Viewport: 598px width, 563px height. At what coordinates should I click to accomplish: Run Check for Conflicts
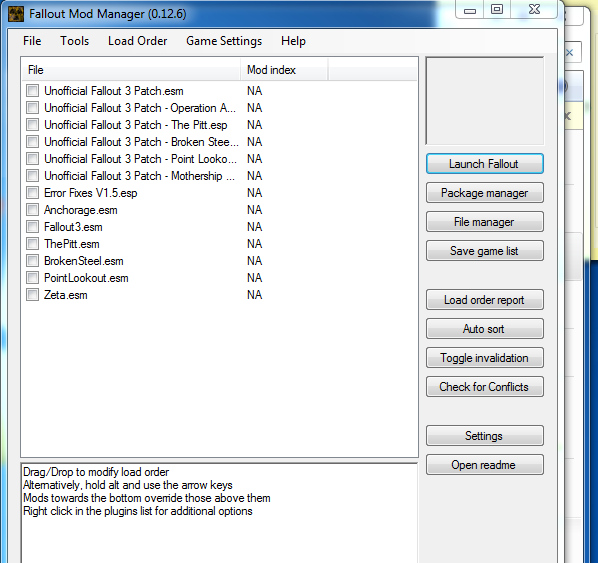click(x=484, y=387)
